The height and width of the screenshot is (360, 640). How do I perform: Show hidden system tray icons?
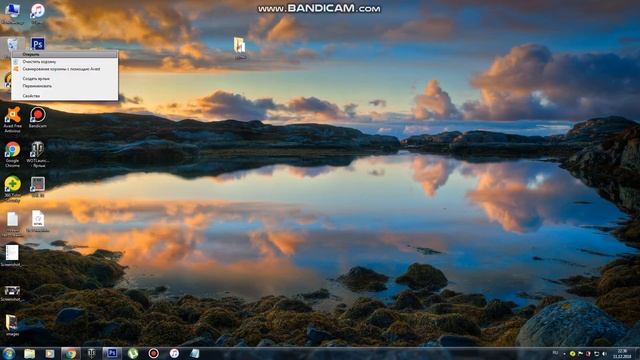(564, 354)
